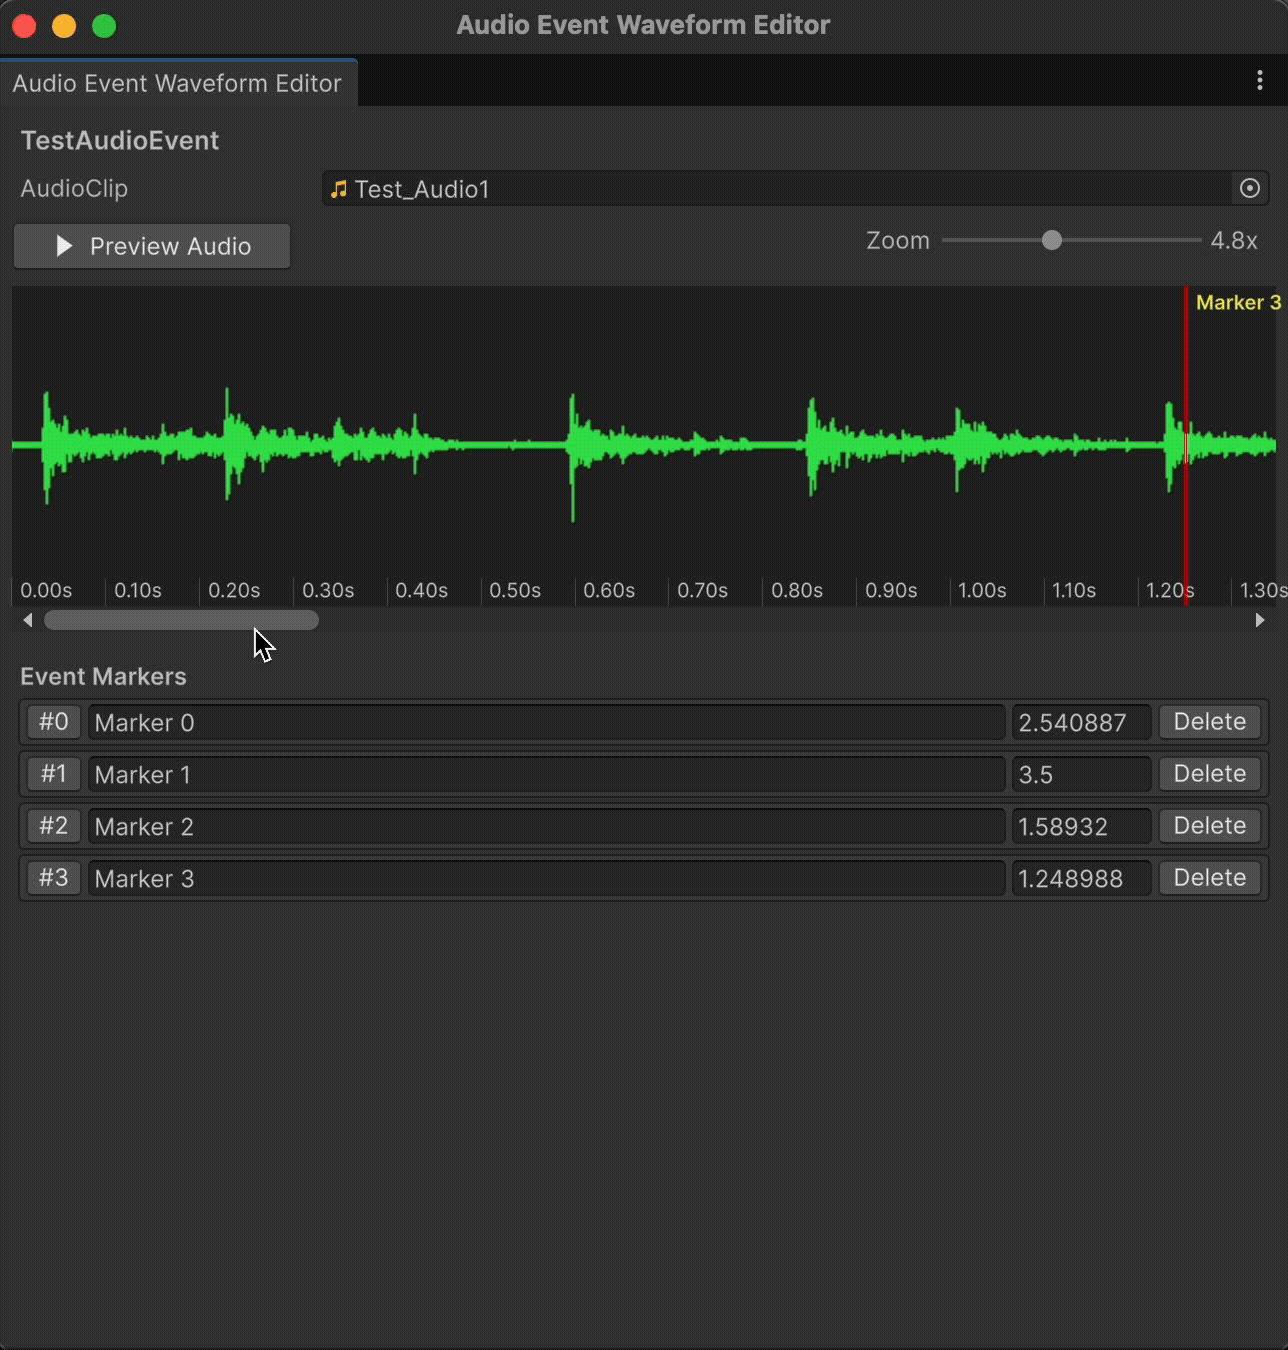Delete Marker 2
Image resolution: width=1288 pixels, height=1350 pixels.
1210,826
